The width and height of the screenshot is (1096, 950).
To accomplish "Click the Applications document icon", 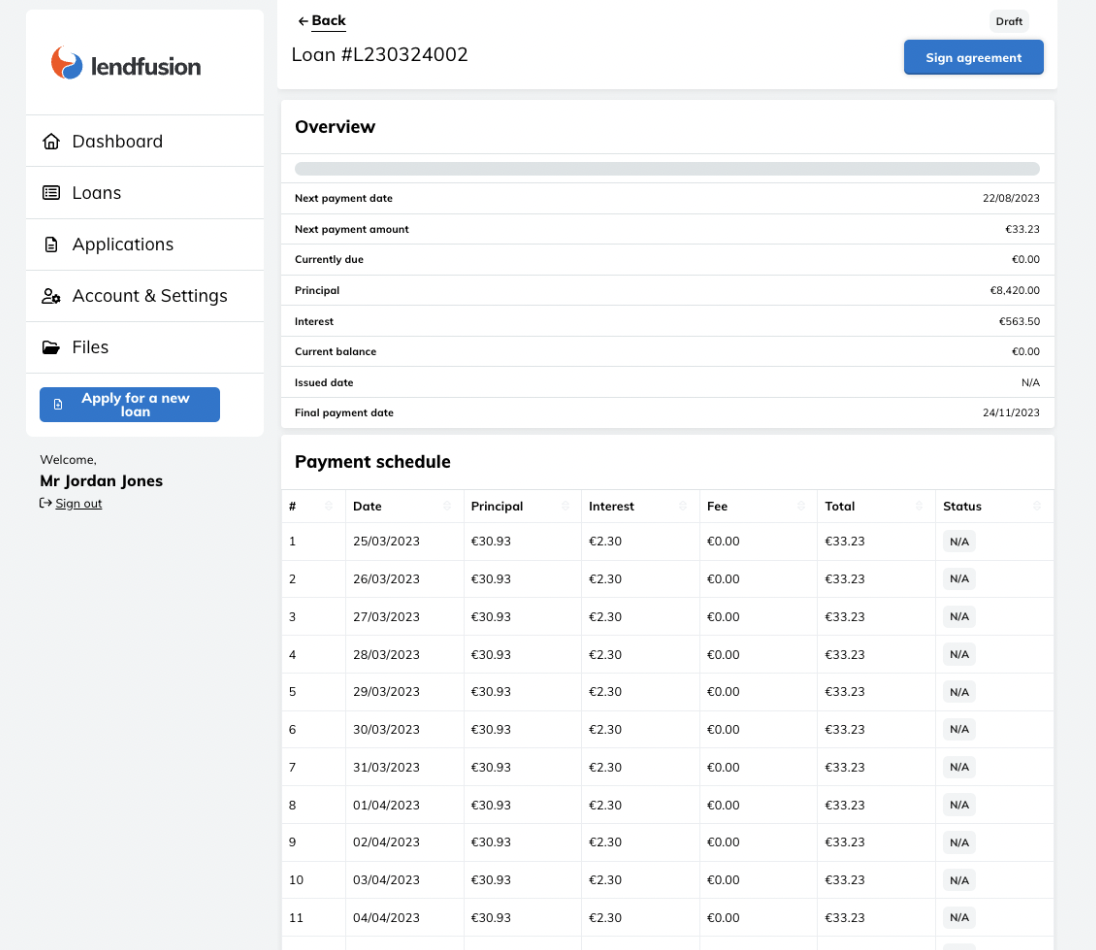I will (51, 244).
